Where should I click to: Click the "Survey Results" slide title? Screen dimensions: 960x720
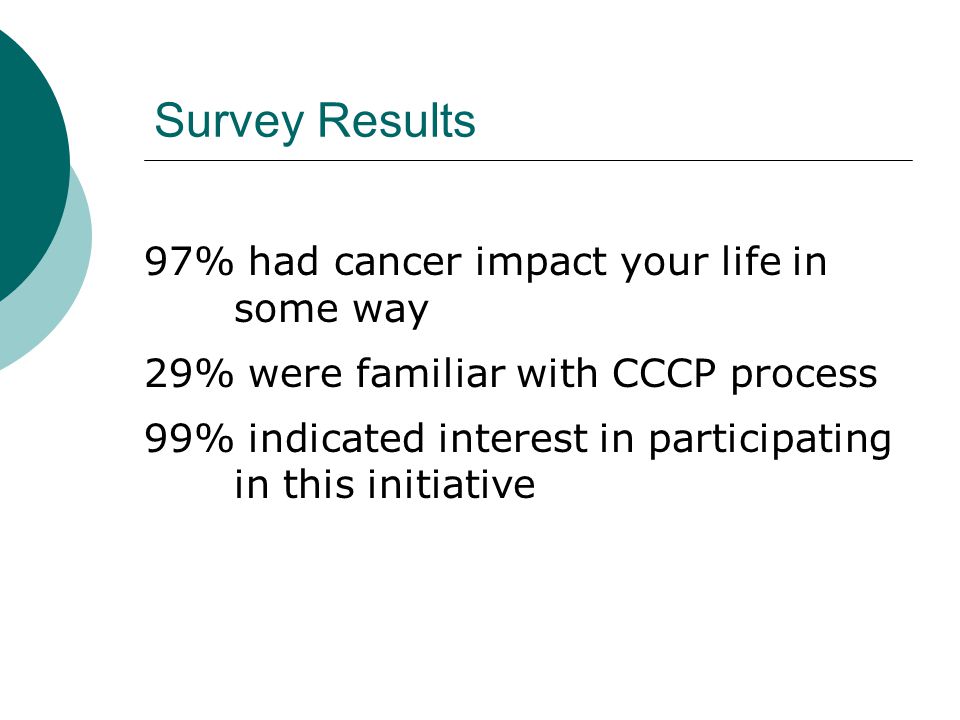pos(315,122)
